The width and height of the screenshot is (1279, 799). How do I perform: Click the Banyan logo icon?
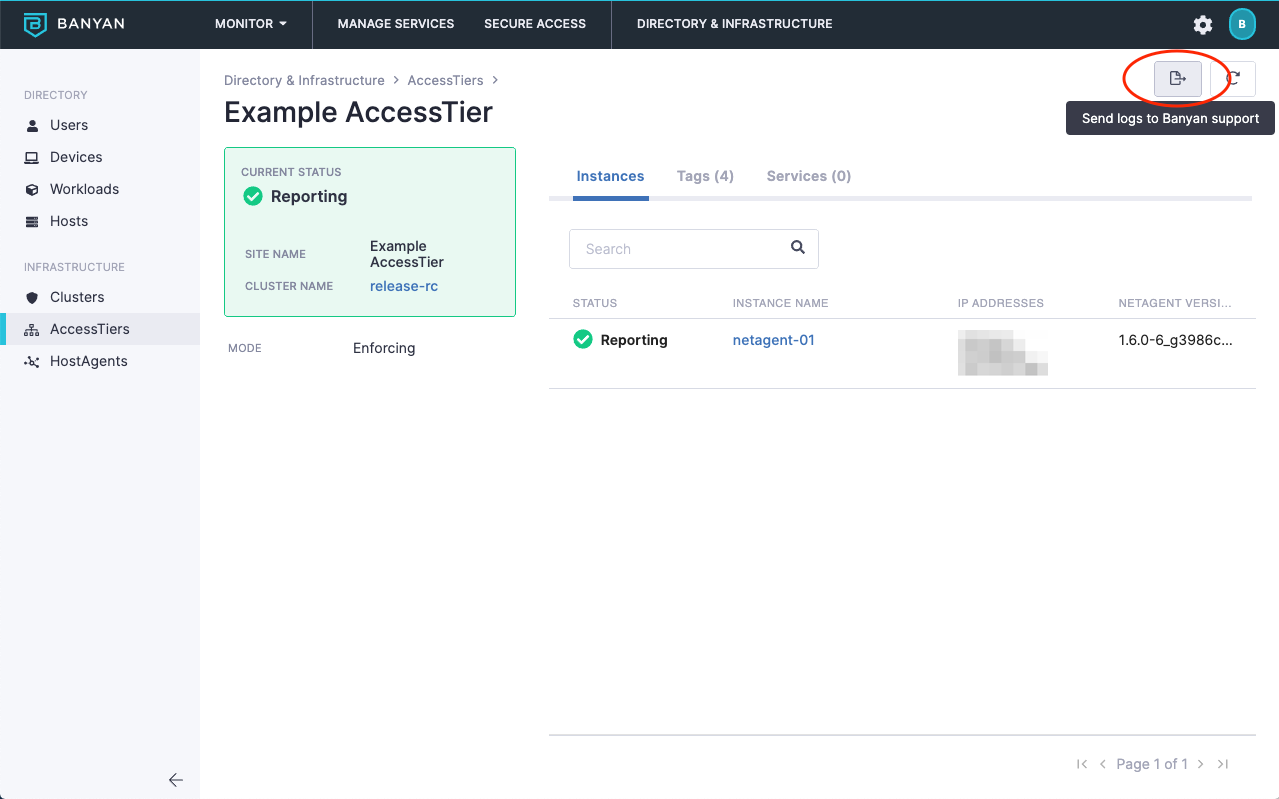pos(35,25)
